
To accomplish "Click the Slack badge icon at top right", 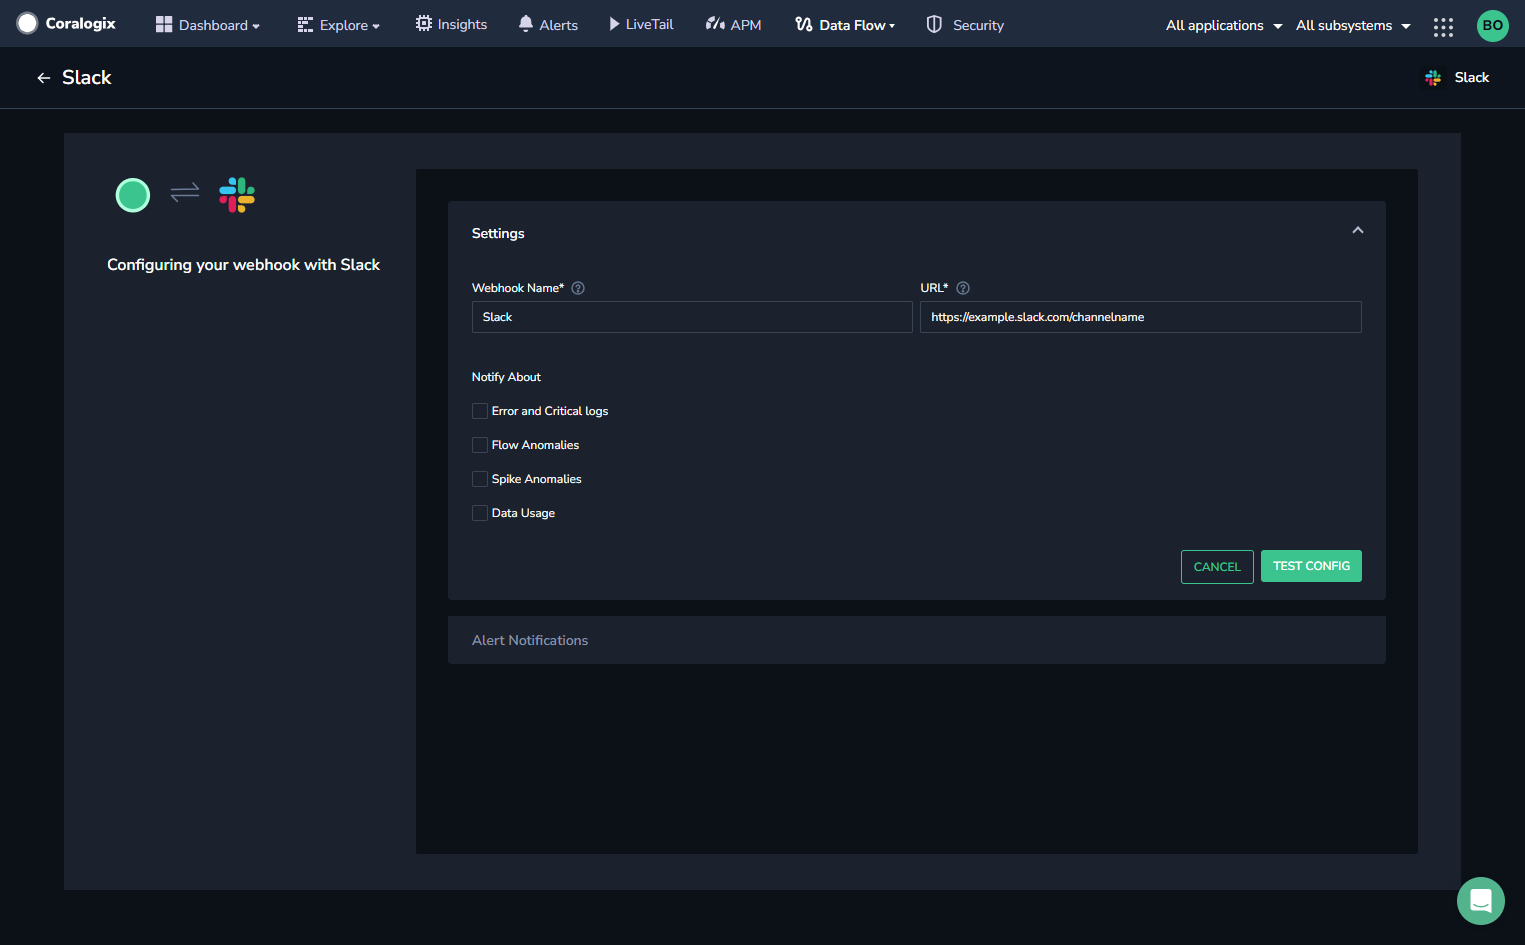I will click(x=1433, y=78).
